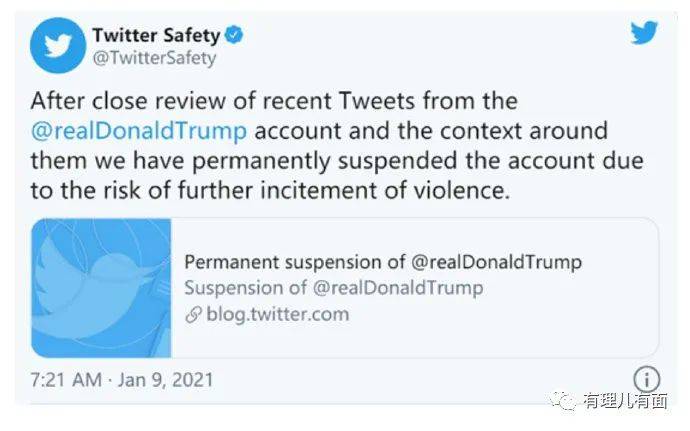
Task: Click the gray "Suspension of @realDonaldTrump" card subtitle
Action: pyautogui.click(x=334, y=288)
